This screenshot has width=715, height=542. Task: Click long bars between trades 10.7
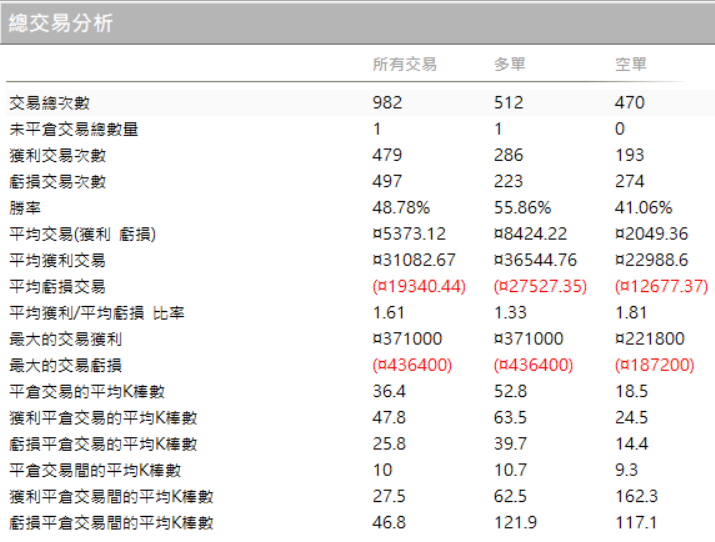[x=510, y=470]
